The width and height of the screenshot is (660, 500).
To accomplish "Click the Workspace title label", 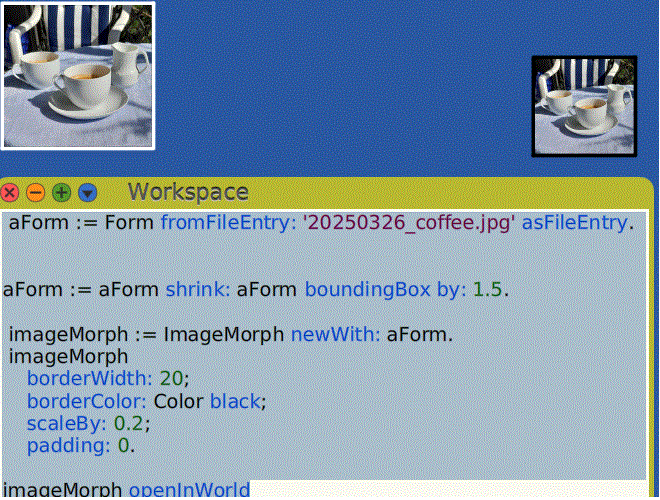I will (x=188, y=192).
